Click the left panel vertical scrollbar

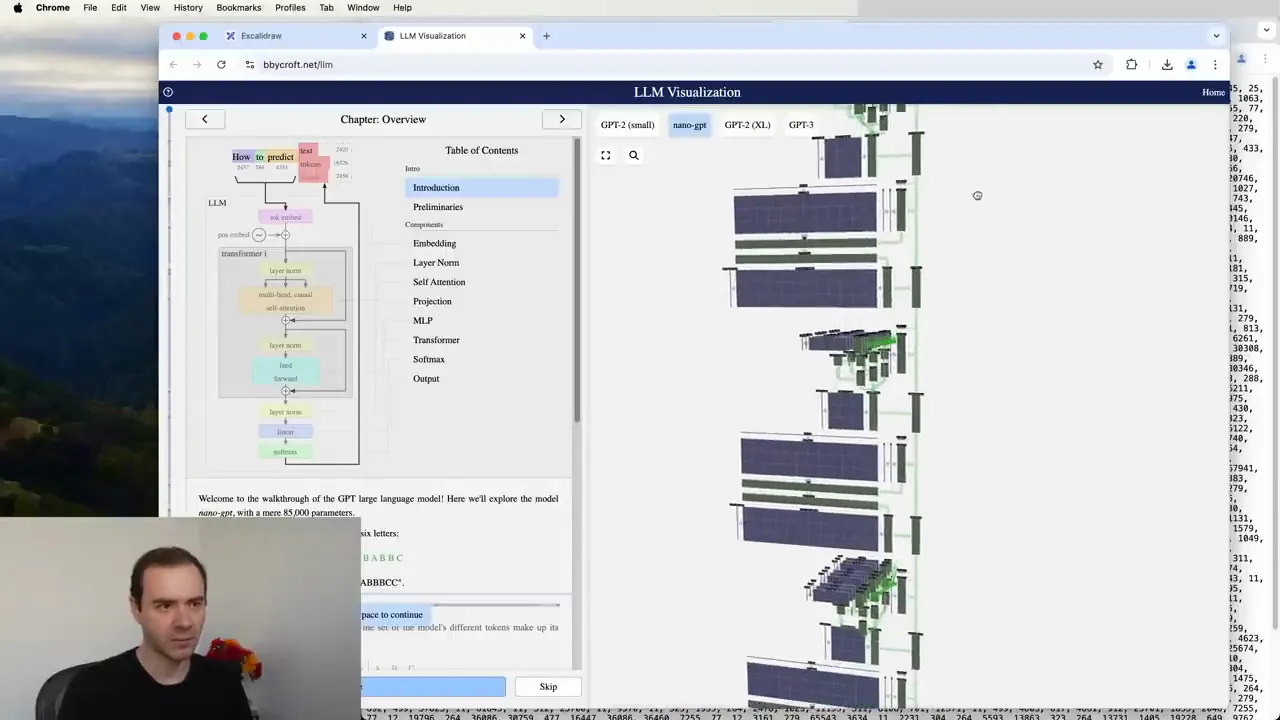click(576, 280)
